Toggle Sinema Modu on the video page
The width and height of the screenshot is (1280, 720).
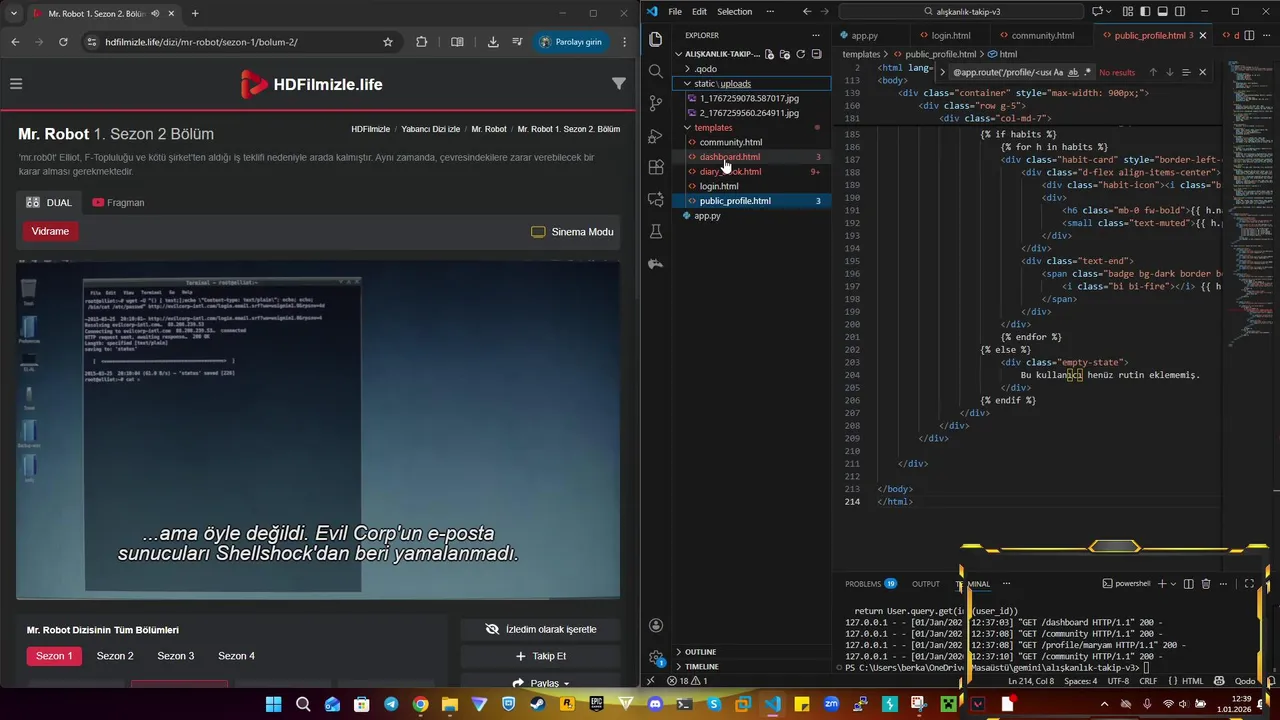click(572, 232)
